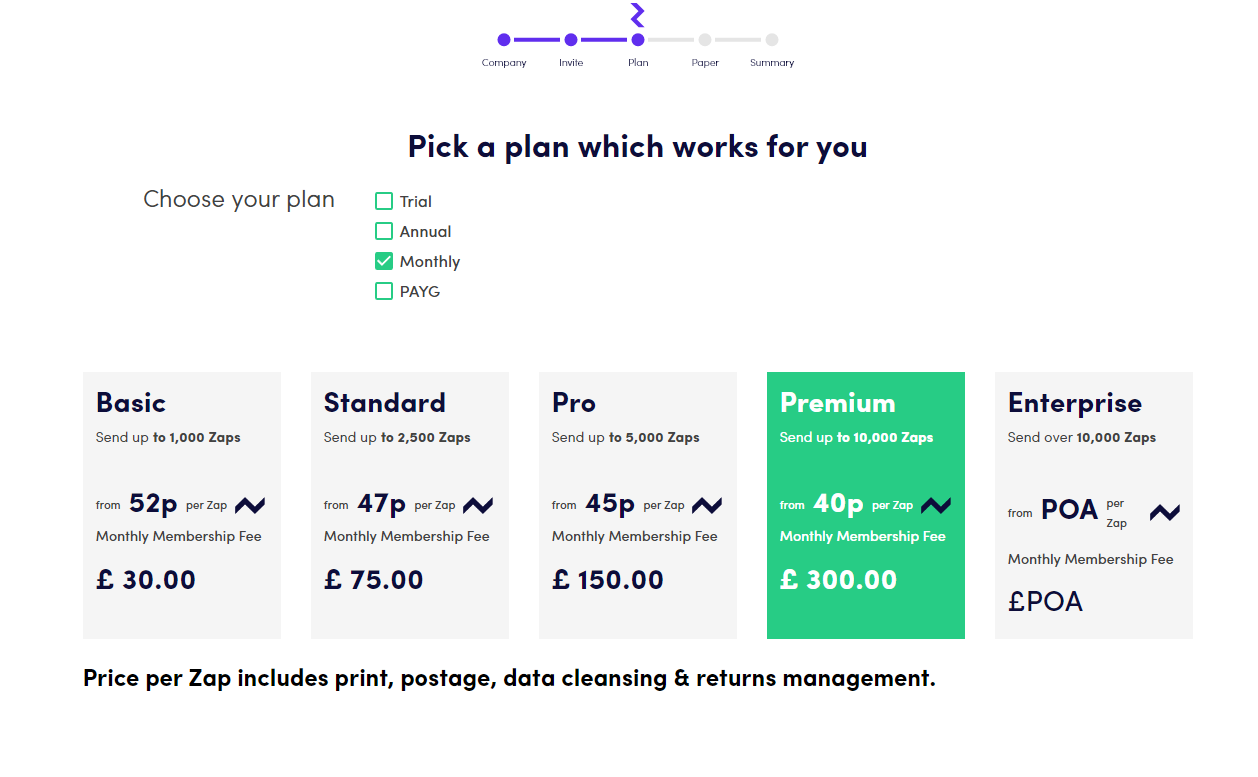This screenshot has width=1258, height=777.
Task: Select the current Plan step dot
Action: pyautogui.click(x=638, y=40)
